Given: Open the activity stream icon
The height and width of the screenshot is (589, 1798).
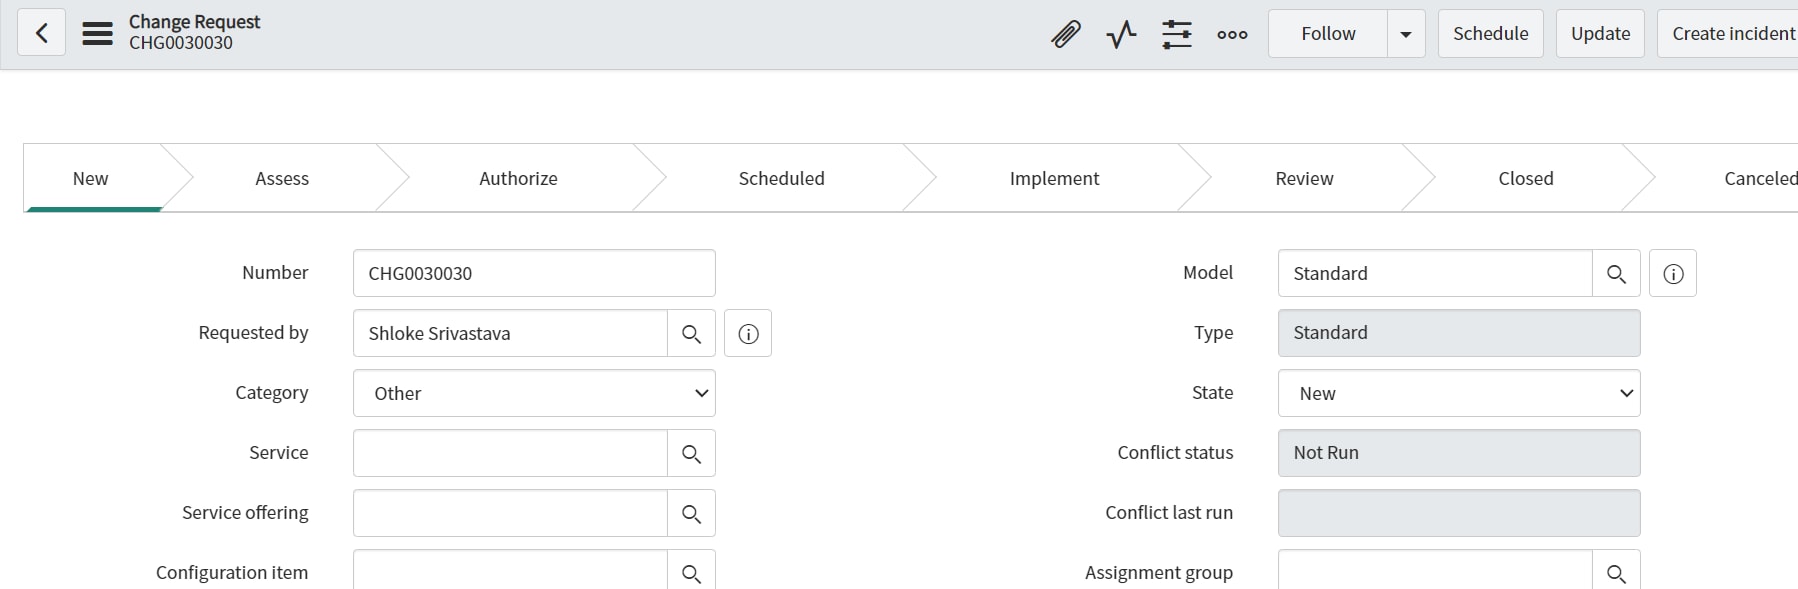Looking at the screenshot, I should 1120,33.
